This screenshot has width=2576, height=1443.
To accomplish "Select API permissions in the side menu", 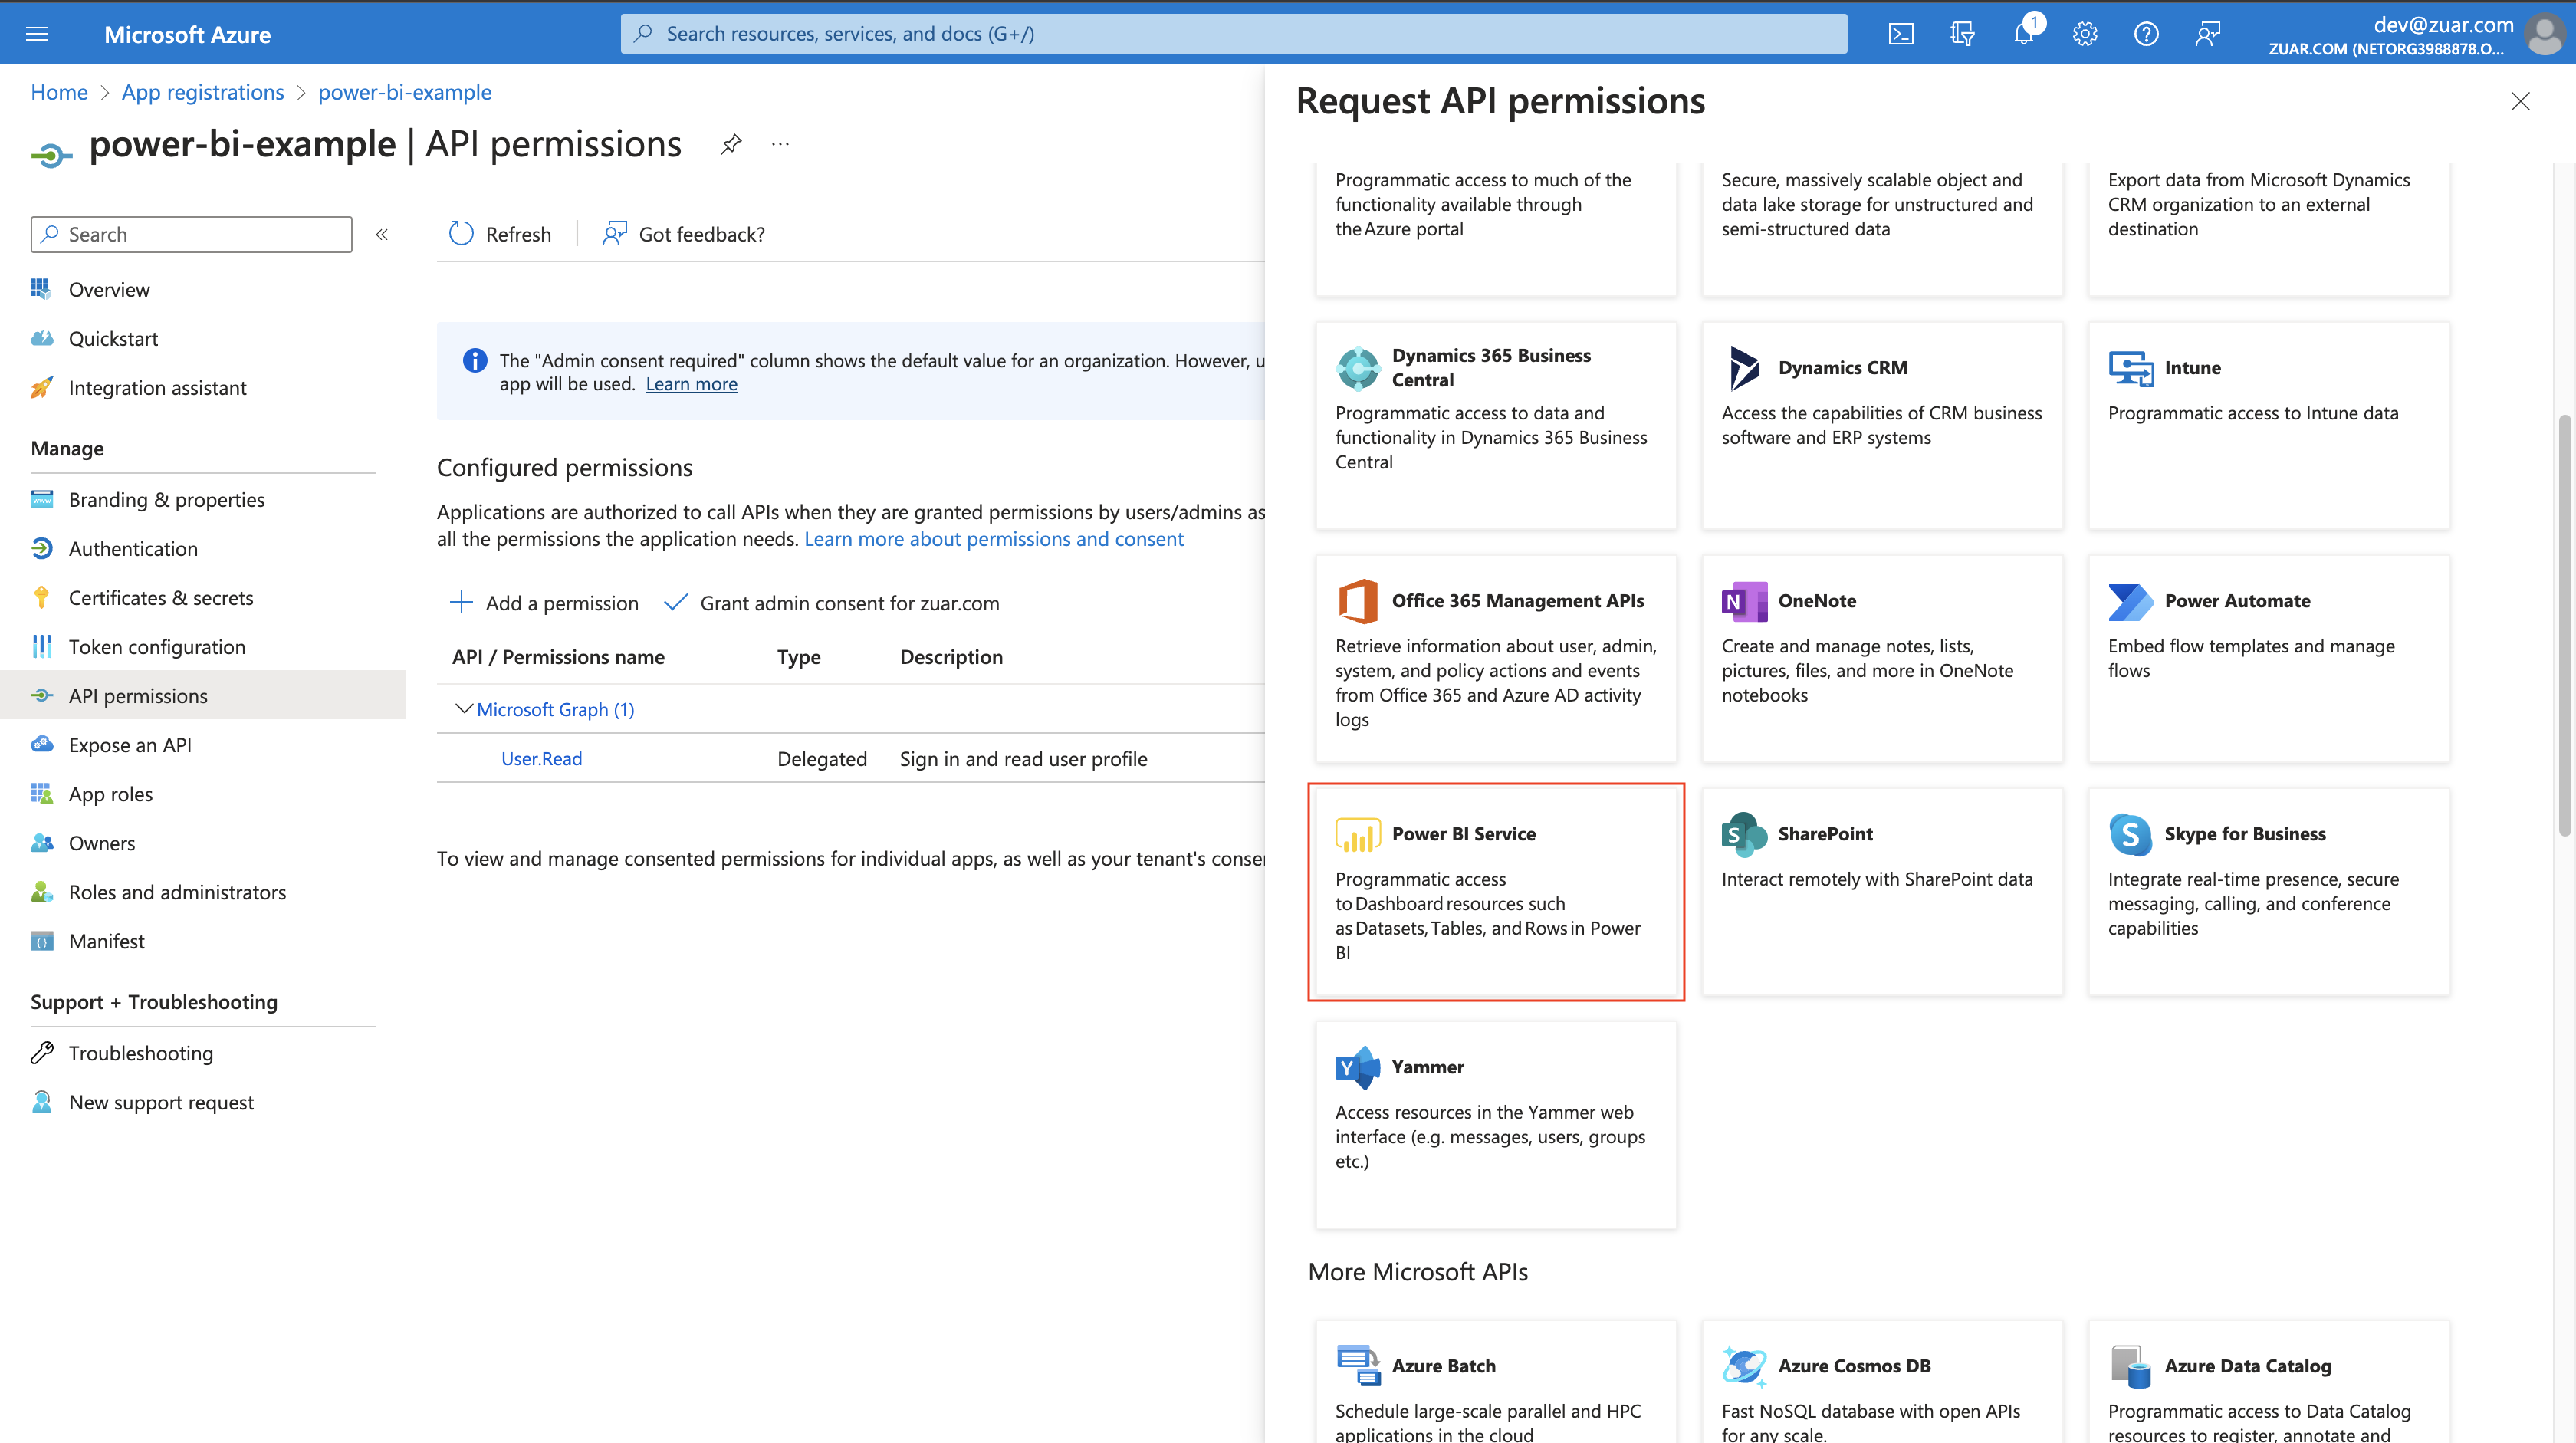I will [203, 696].
